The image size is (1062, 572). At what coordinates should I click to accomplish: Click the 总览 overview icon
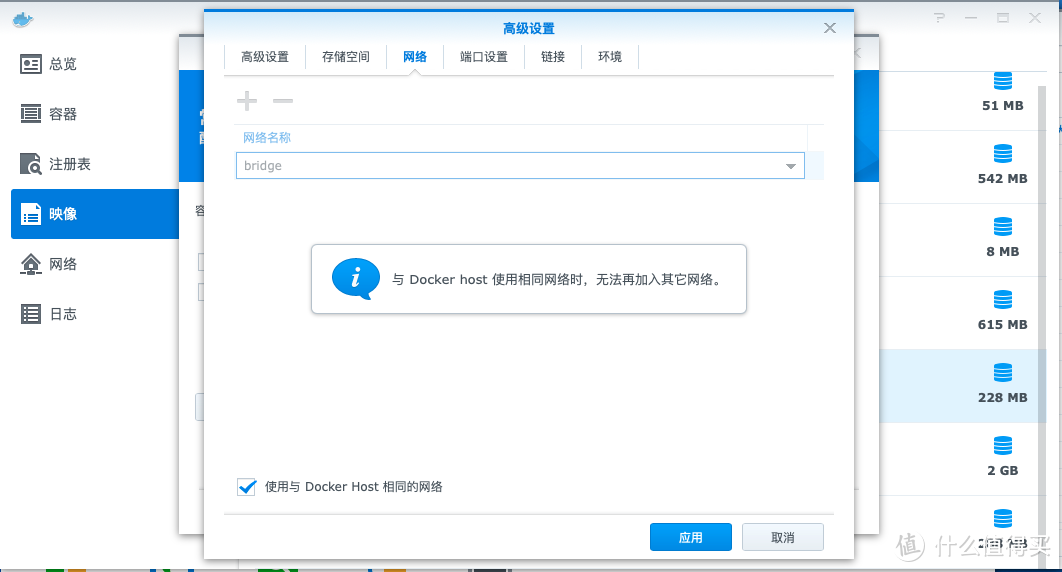(x=30, y=64)
